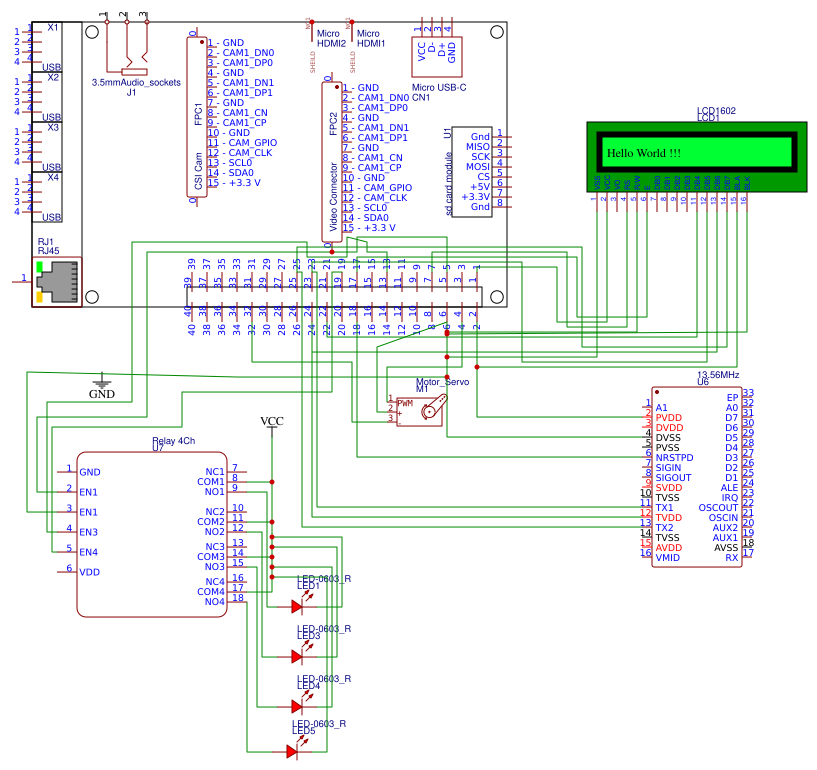Select the servo motor symbol M1

(x=420, y=410)
